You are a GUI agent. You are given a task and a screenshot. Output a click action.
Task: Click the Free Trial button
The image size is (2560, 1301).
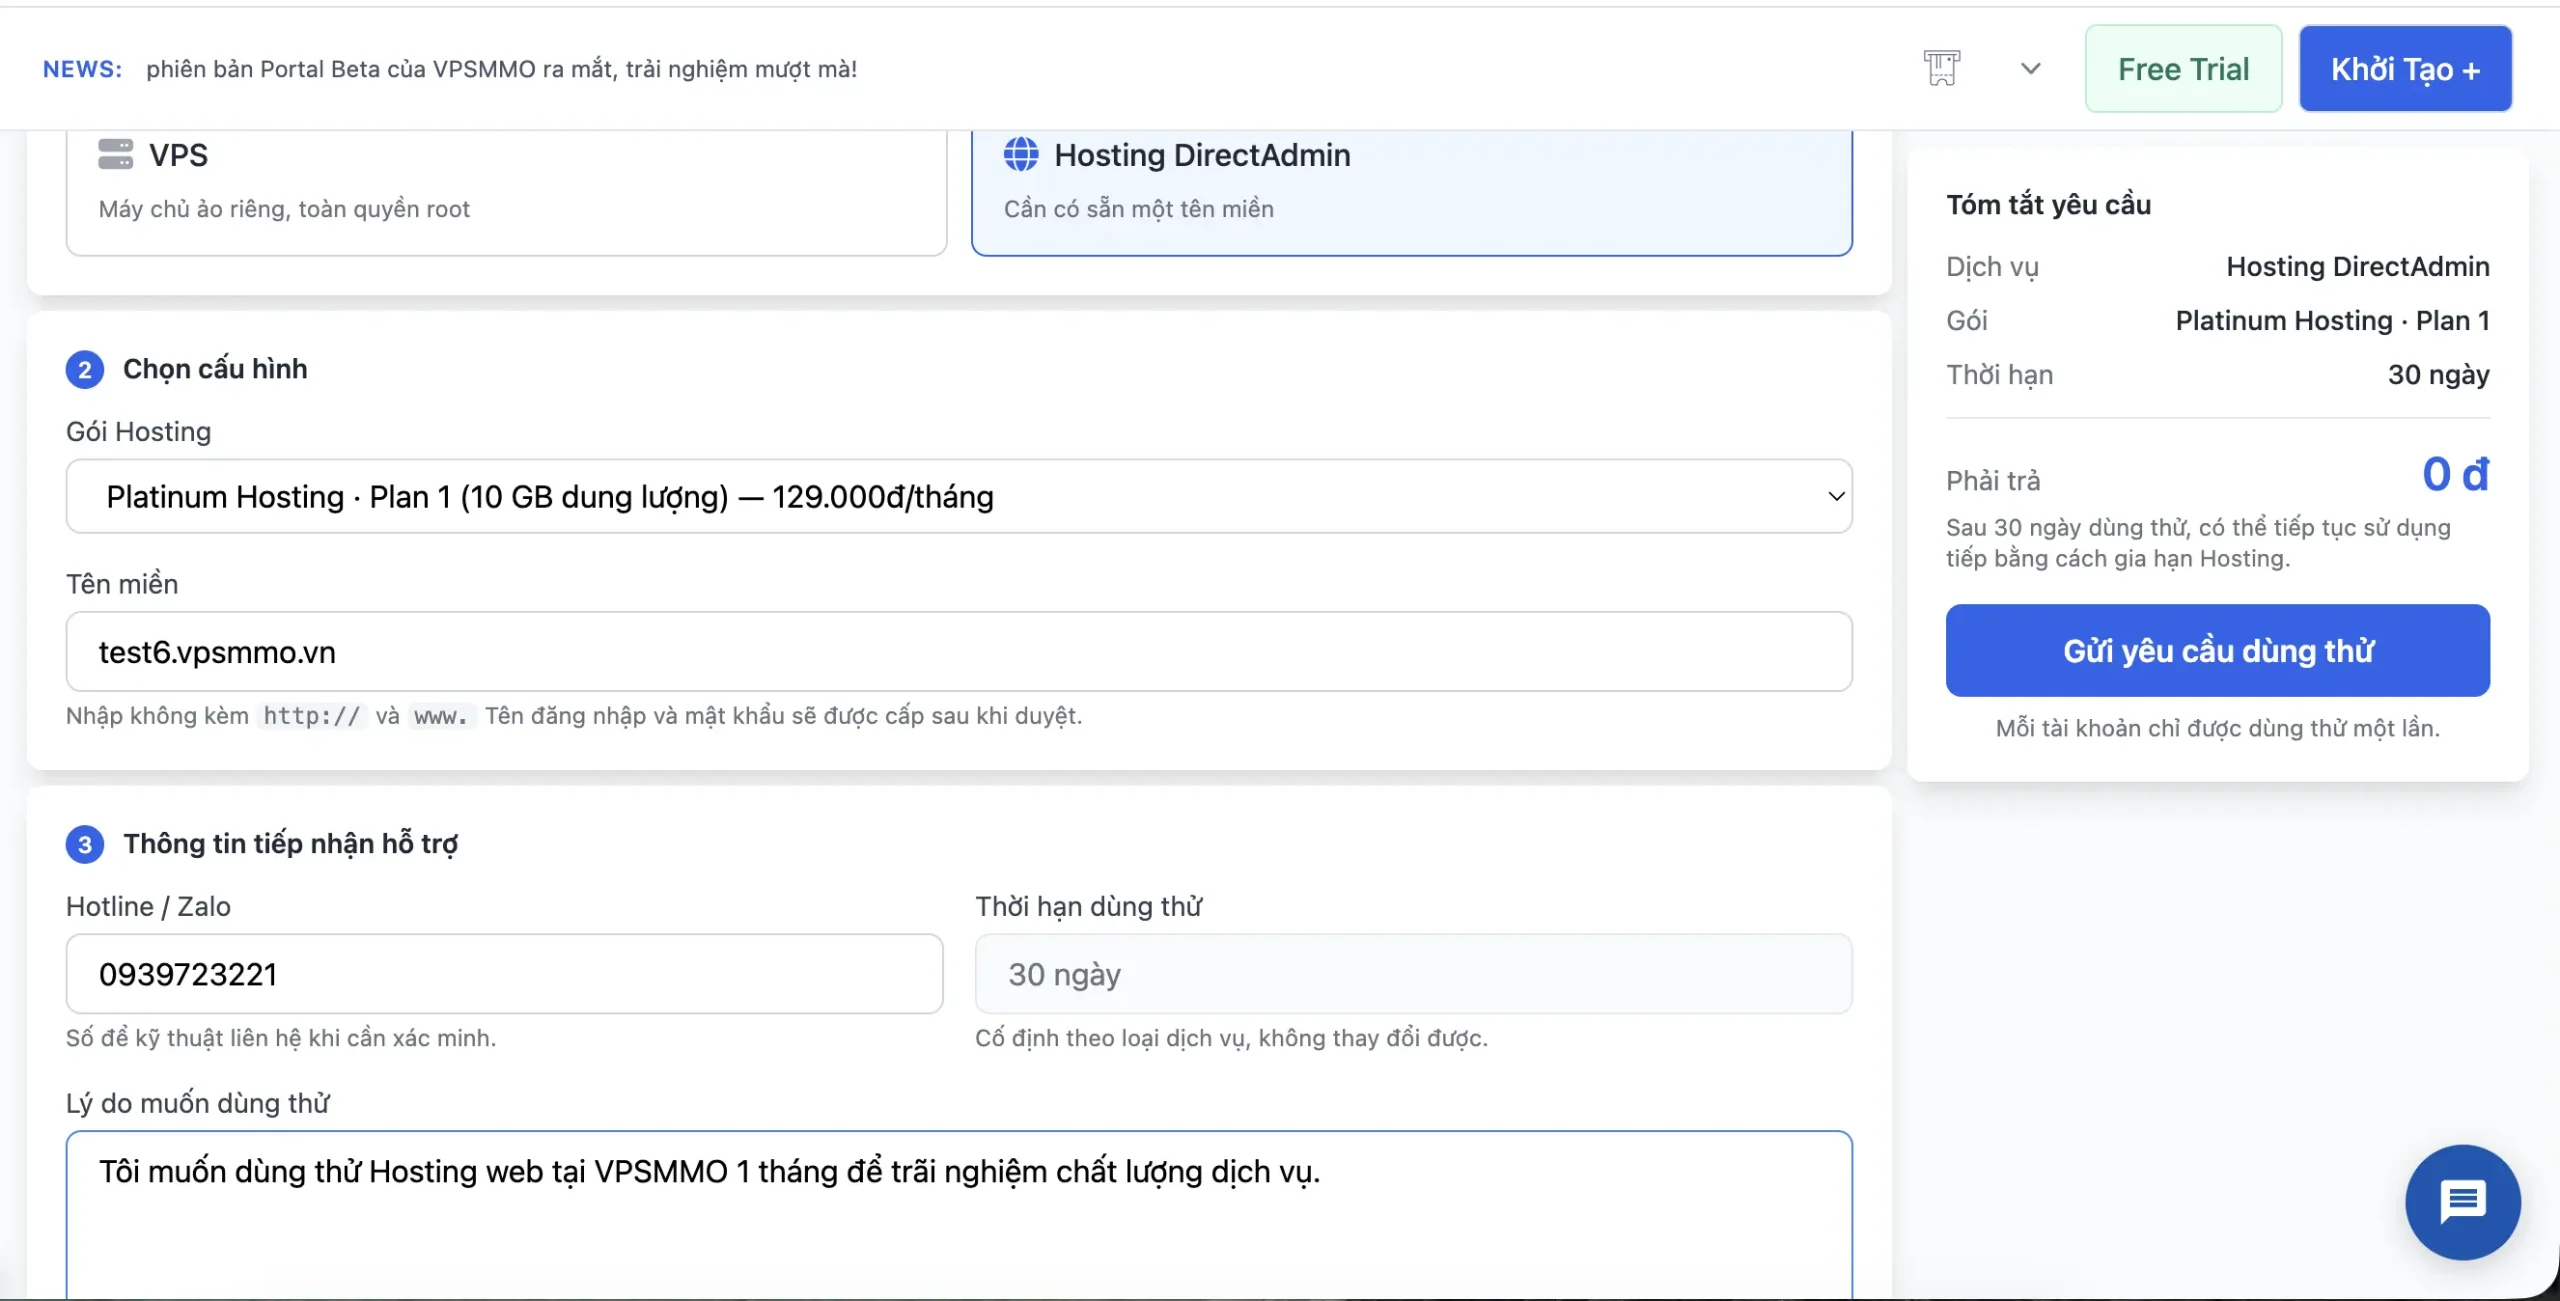pyautogui.click(x=2183, y=68)
